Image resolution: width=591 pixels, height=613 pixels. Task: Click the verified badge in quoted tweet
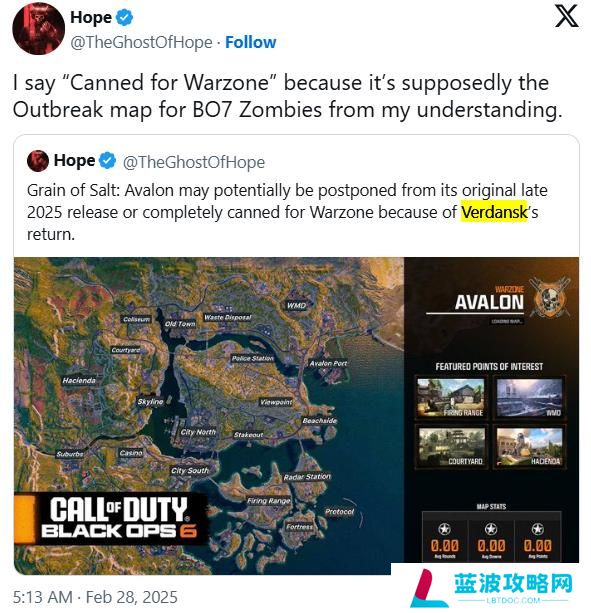click(108, 161)
